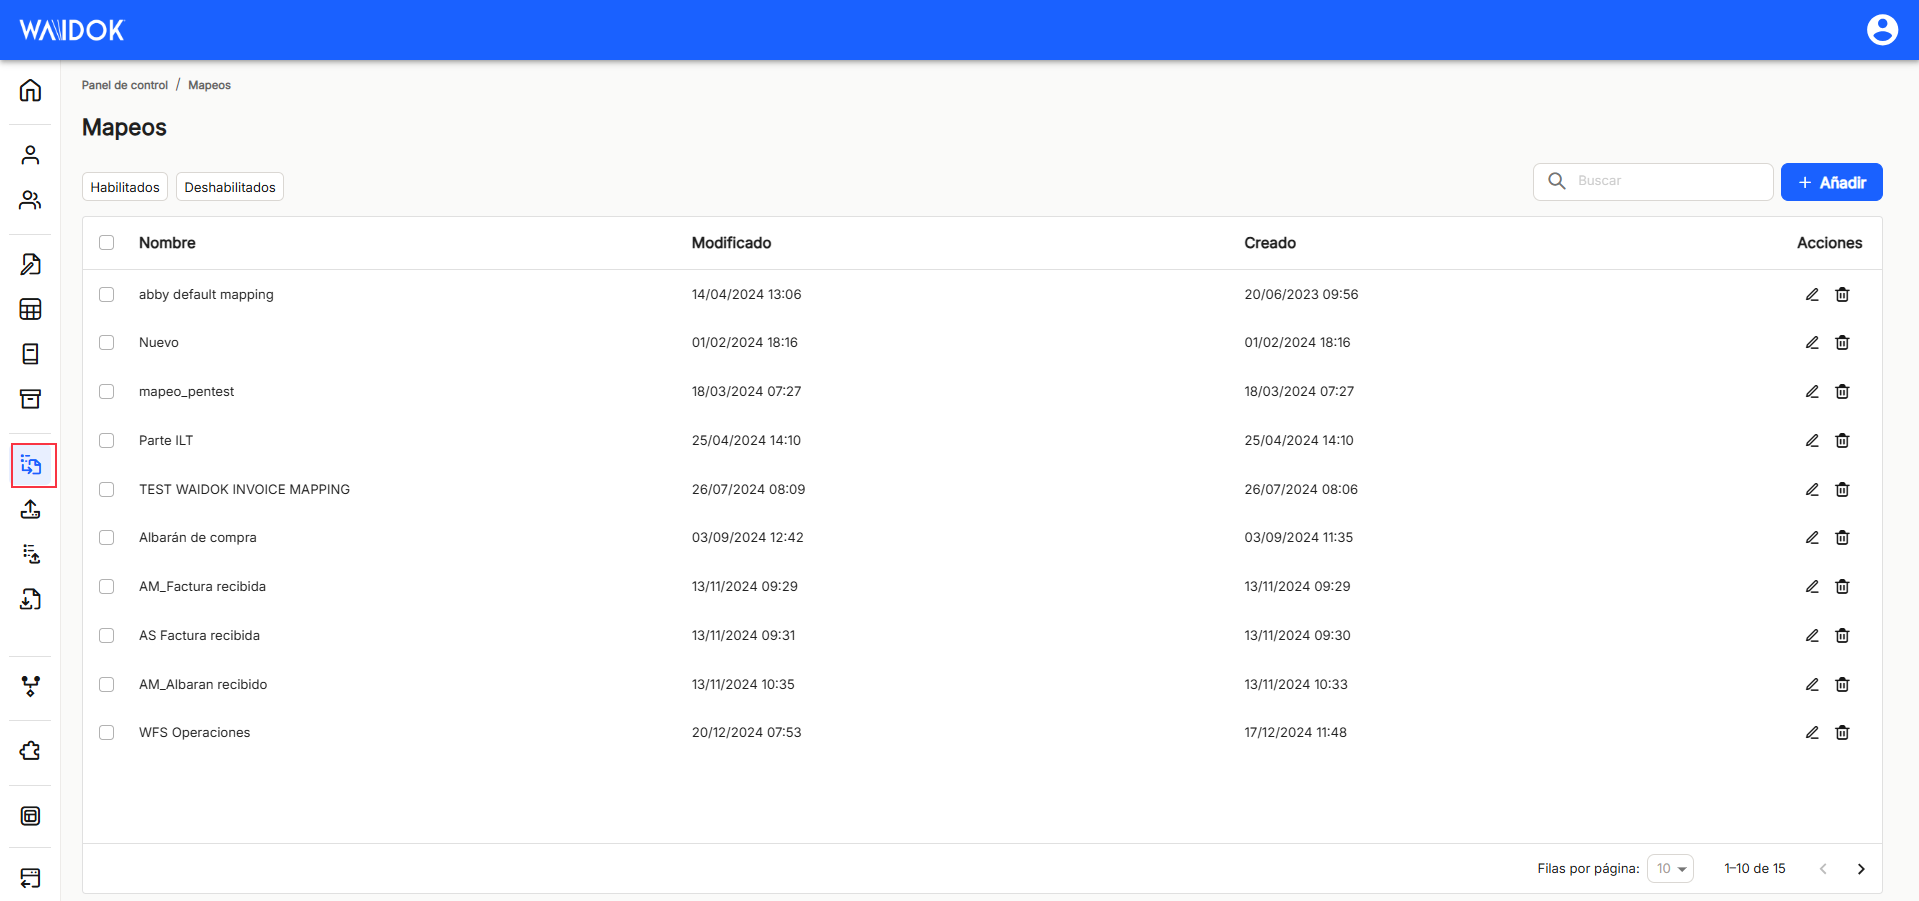Open the book sidebar icon
This screenshot has width=1919, height=901.
click(30, 354)
